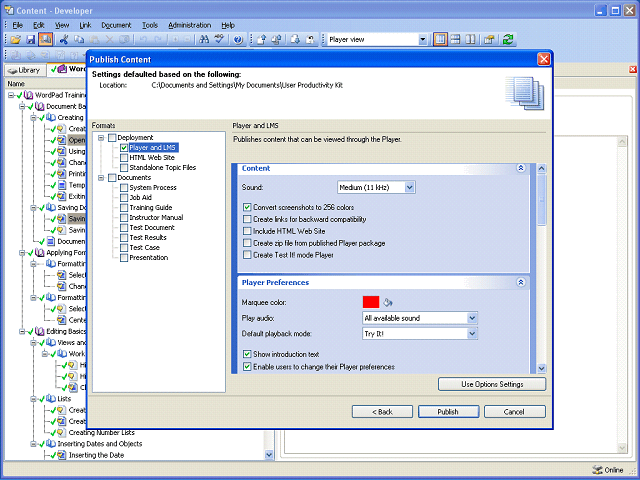Click the Save disk toolbar icon
This screenshot has width=640, height=480.
pyautogui.click(x=31, y=40)
